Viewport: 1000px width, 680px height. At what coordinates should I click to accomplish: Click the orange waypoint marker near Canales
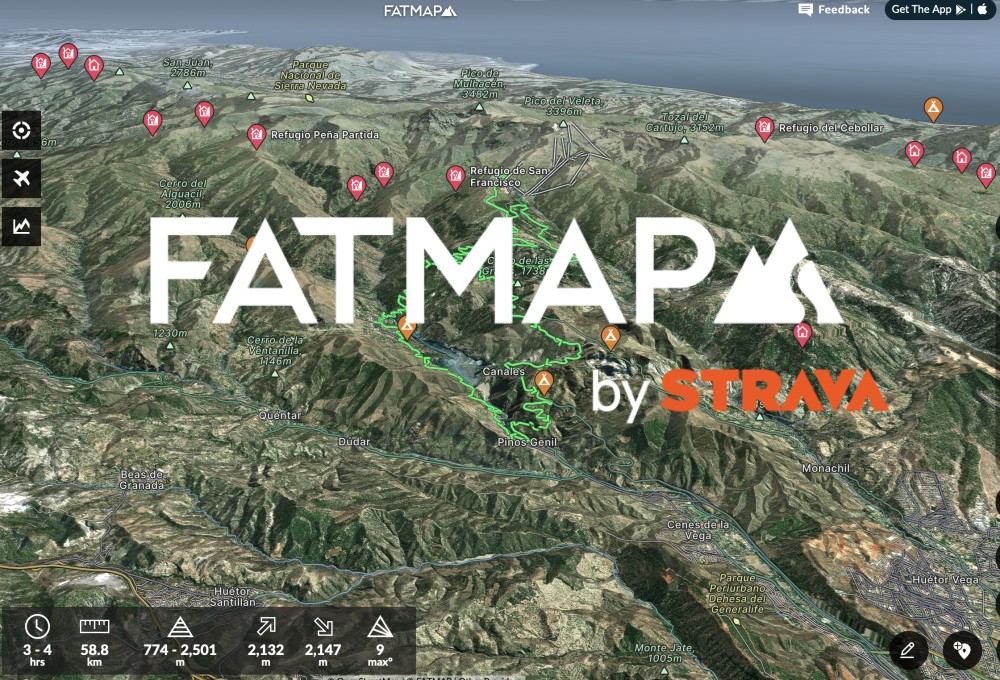pyautogui.click(x=545, y=381)
